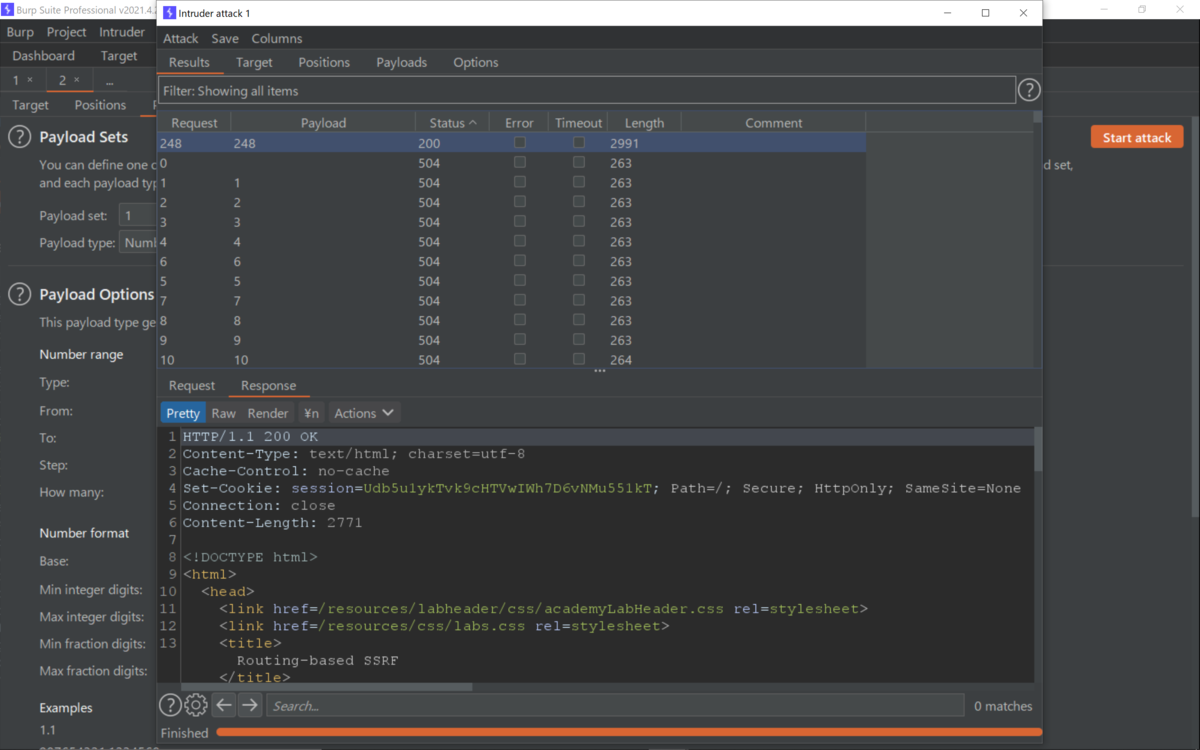Open Burp menu in main window
The height and width of the screenshot is (750, 1200).
(x=20, y=32)
